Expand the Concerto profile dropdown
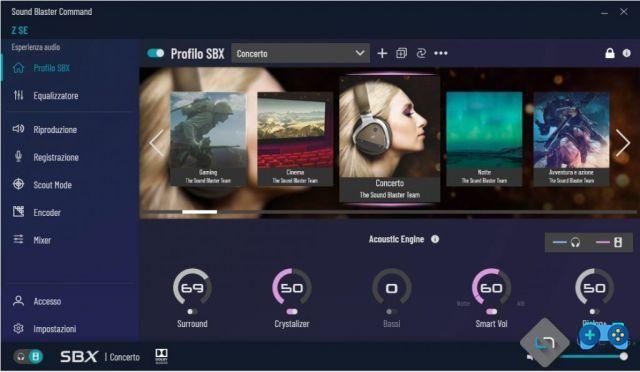The width and height of the screenshot is (640, 372). 301,53
